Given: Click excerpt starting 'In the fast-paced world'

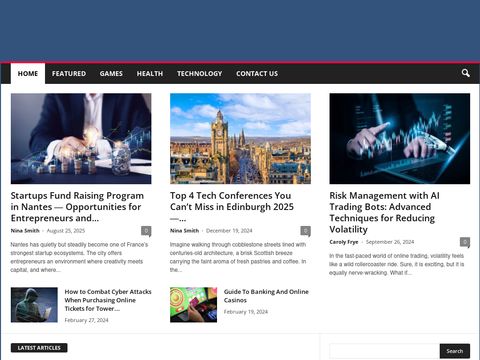Looking at the screenshot, I should click(x=397, y=264).
